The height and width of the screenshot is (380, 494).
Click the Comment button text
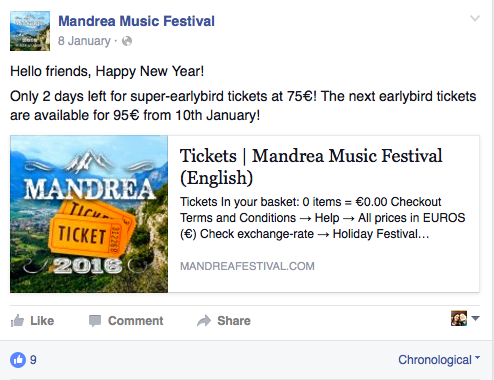(136, 321)
